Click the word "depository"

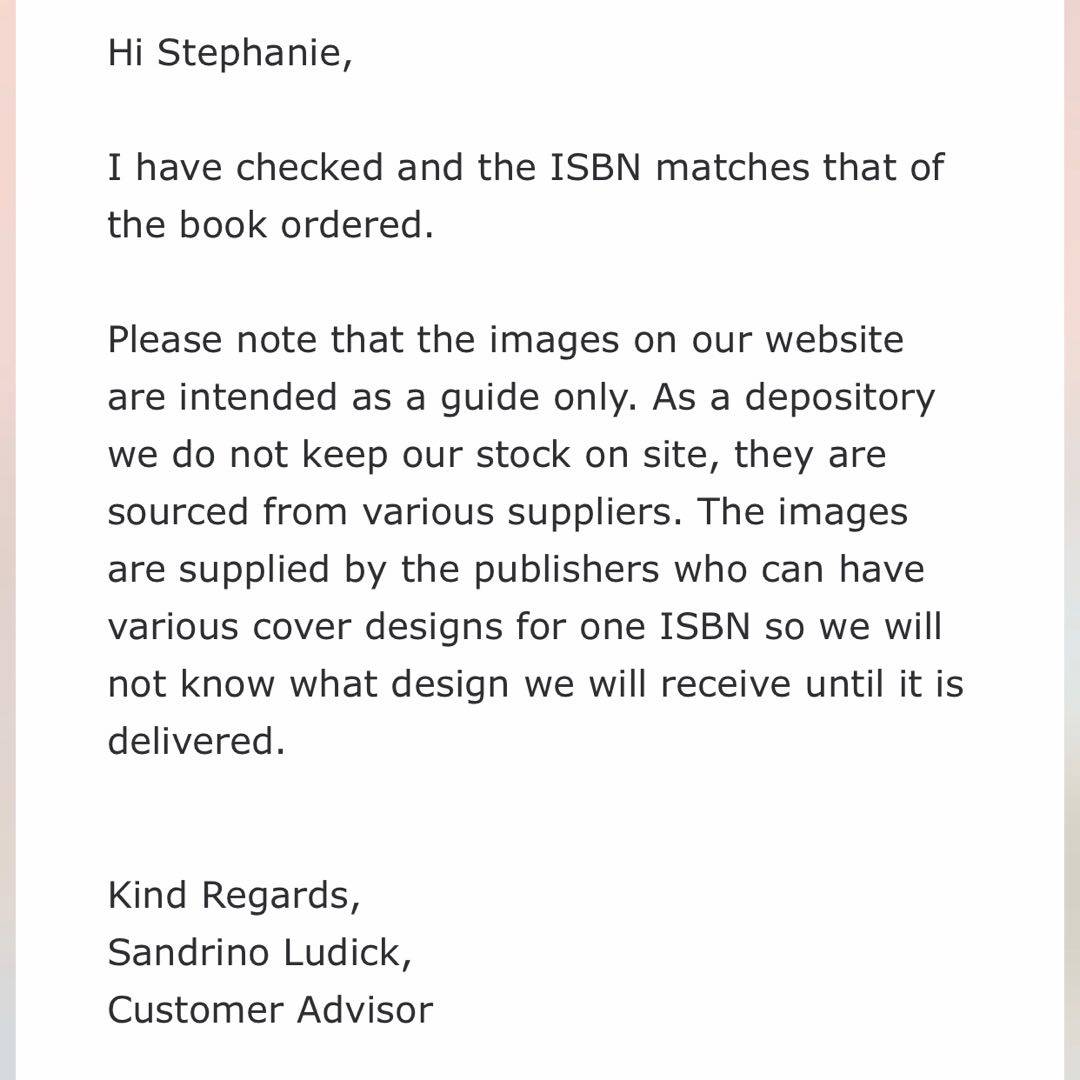click(839, 398)
